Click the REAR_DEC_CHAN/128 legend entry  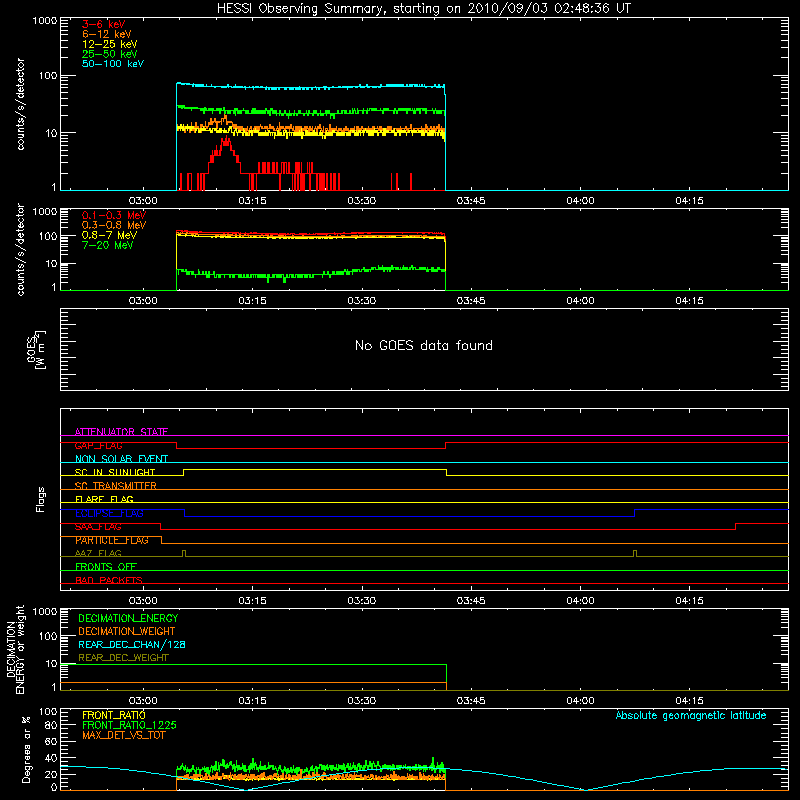coord(132,644)
